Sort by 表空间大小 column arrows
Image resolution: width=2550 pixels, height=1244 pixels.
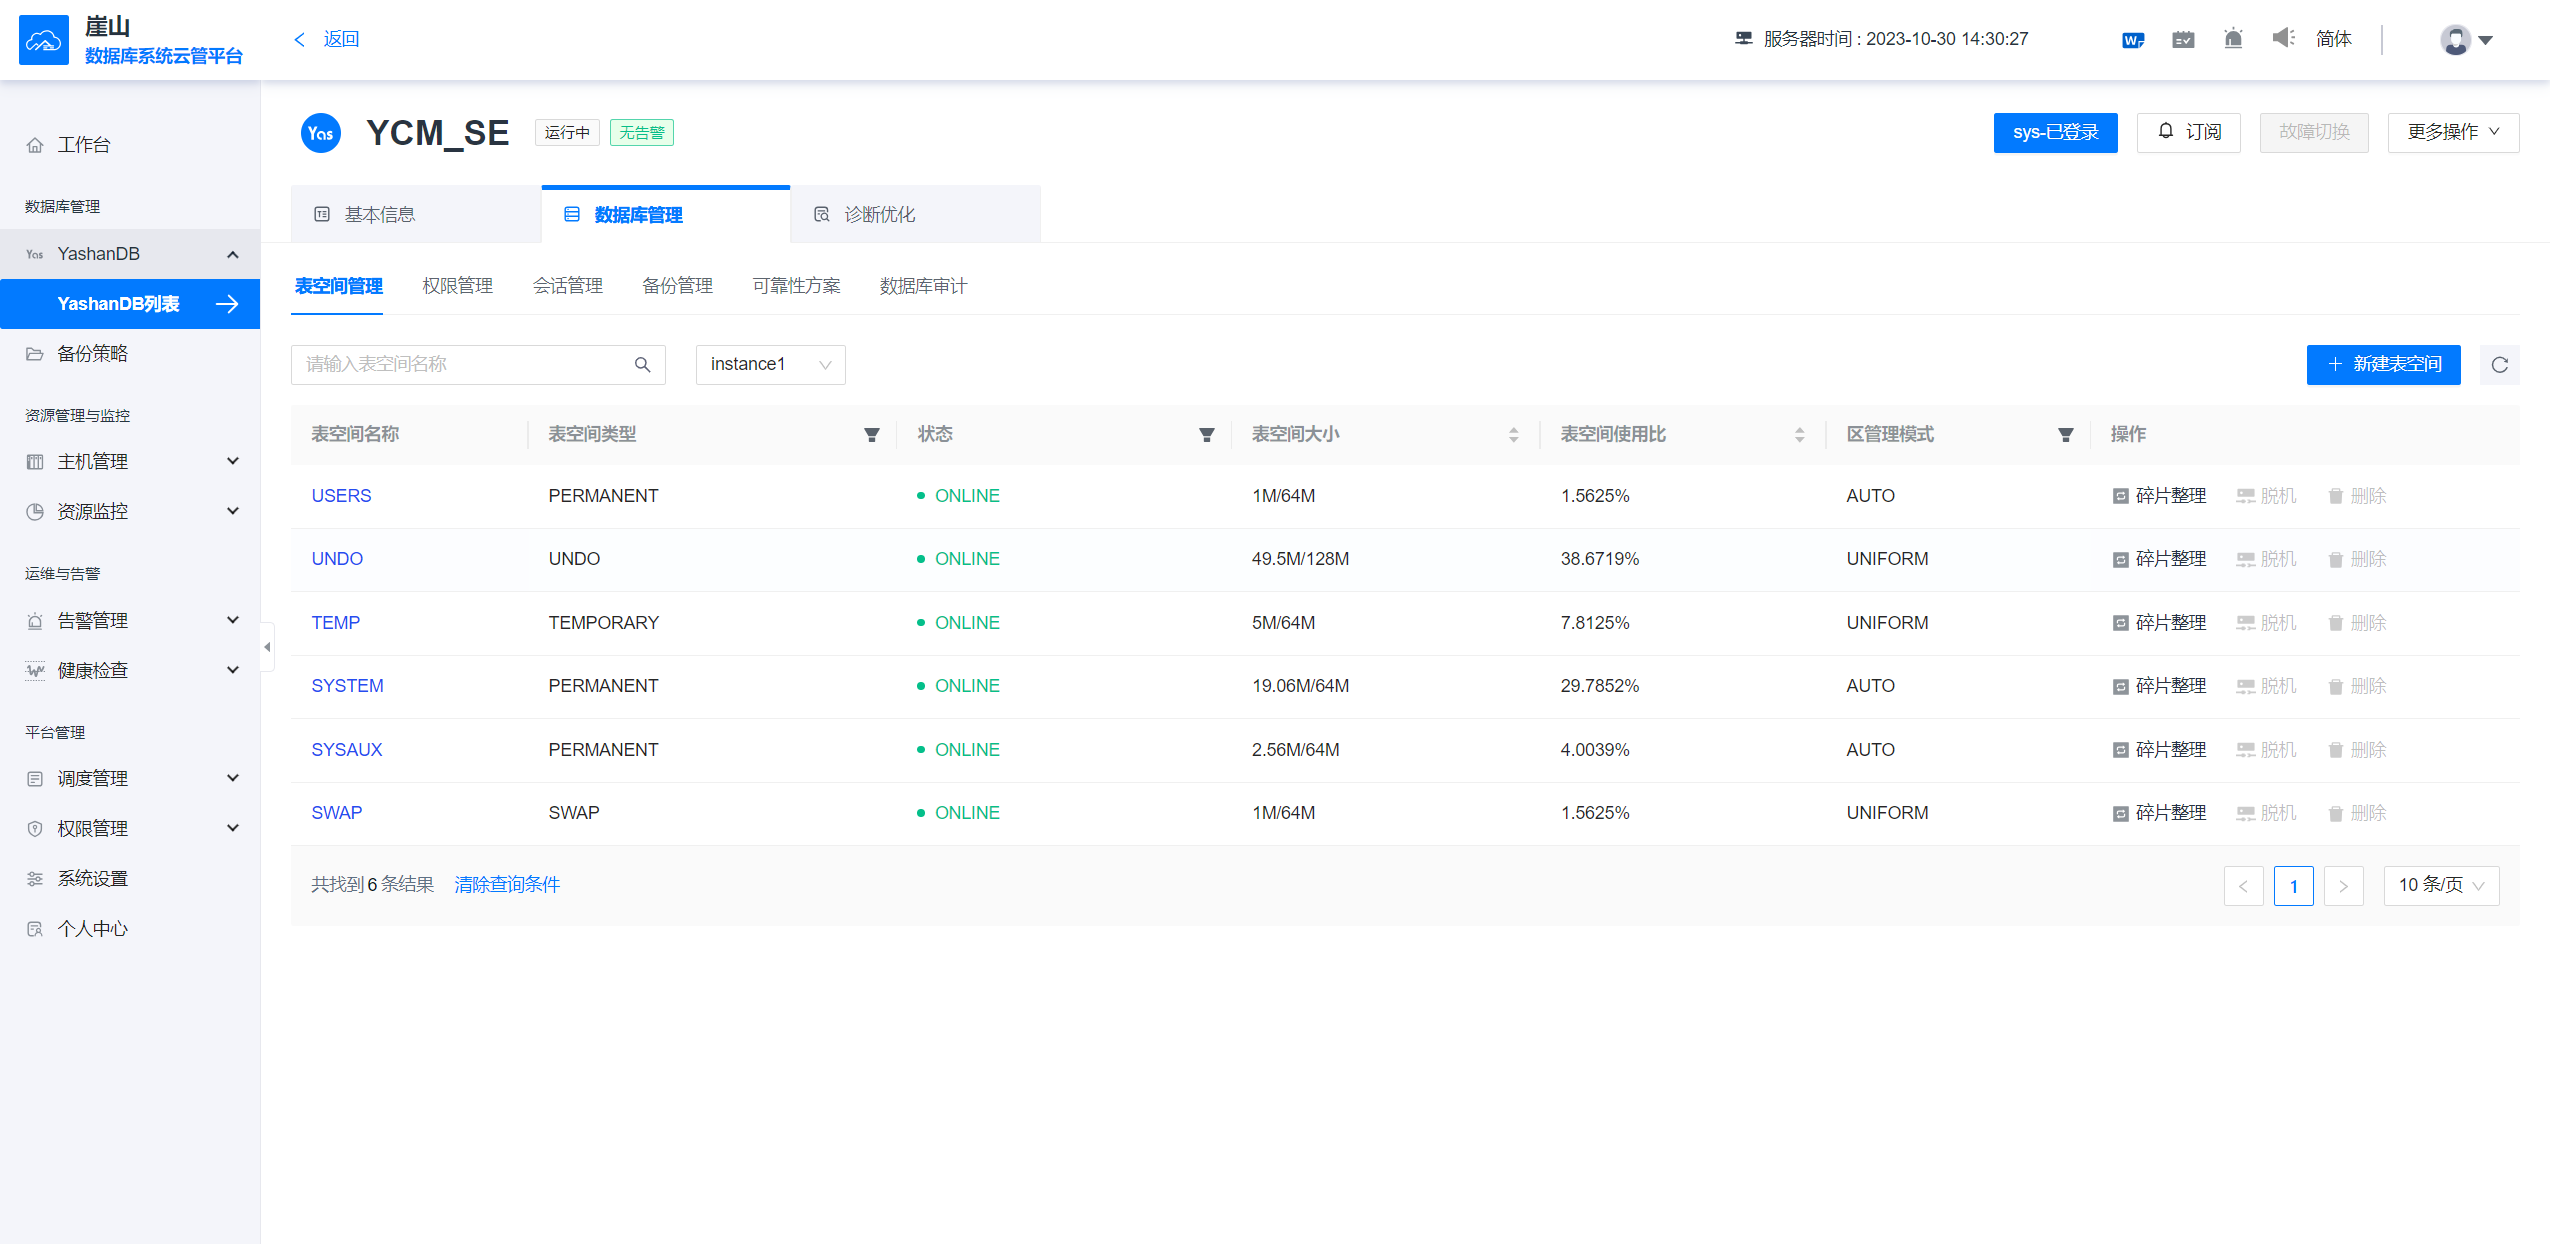point(1513,435)
